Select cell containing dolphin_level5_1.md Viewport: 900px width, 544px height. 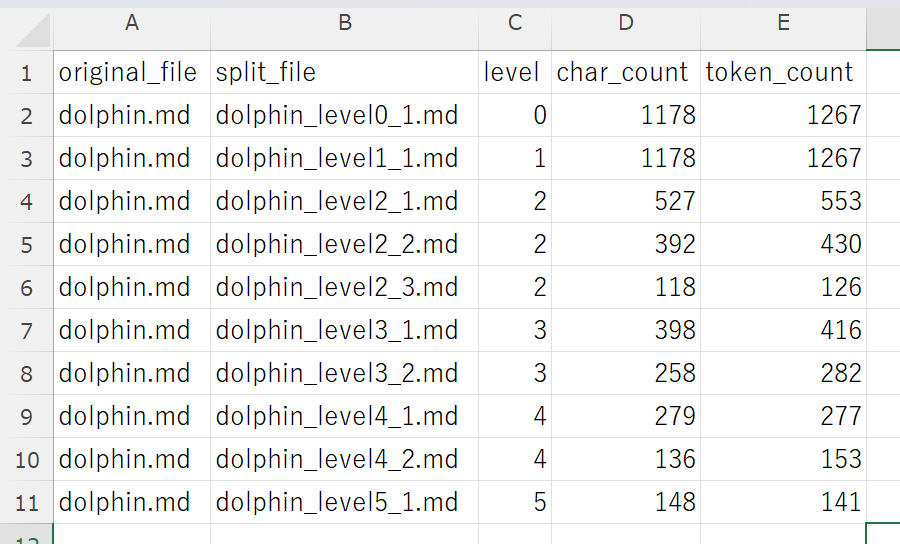(344, 503)
